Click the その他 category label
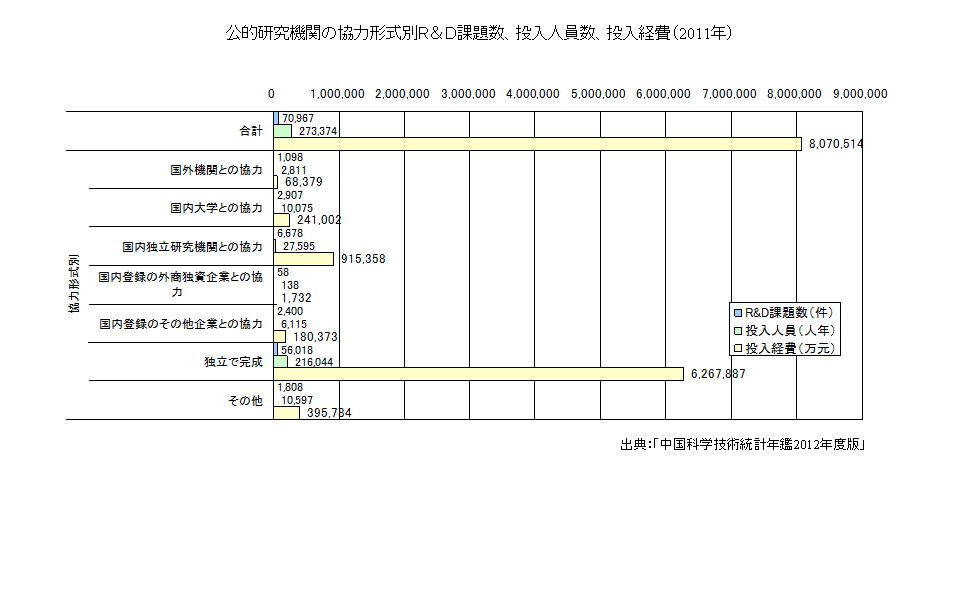960x600 pixels. point(245,401)
